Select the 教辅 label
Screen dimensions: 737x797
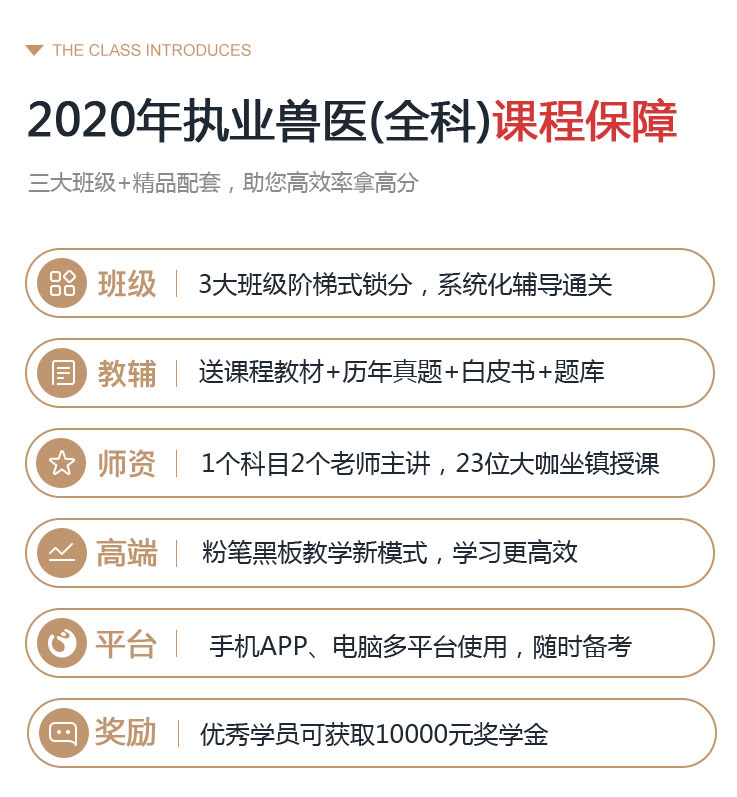click(x=127, y=374)
